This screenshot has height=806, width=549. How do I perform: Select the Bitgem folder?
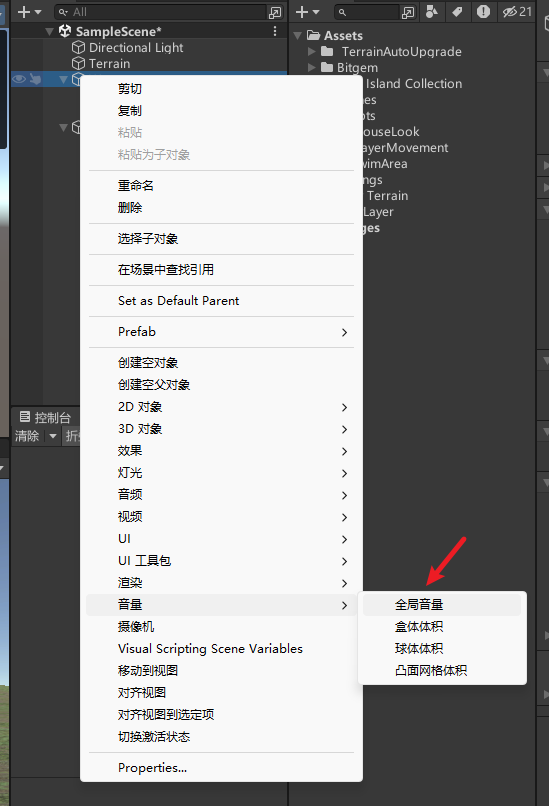pos(357,67)
